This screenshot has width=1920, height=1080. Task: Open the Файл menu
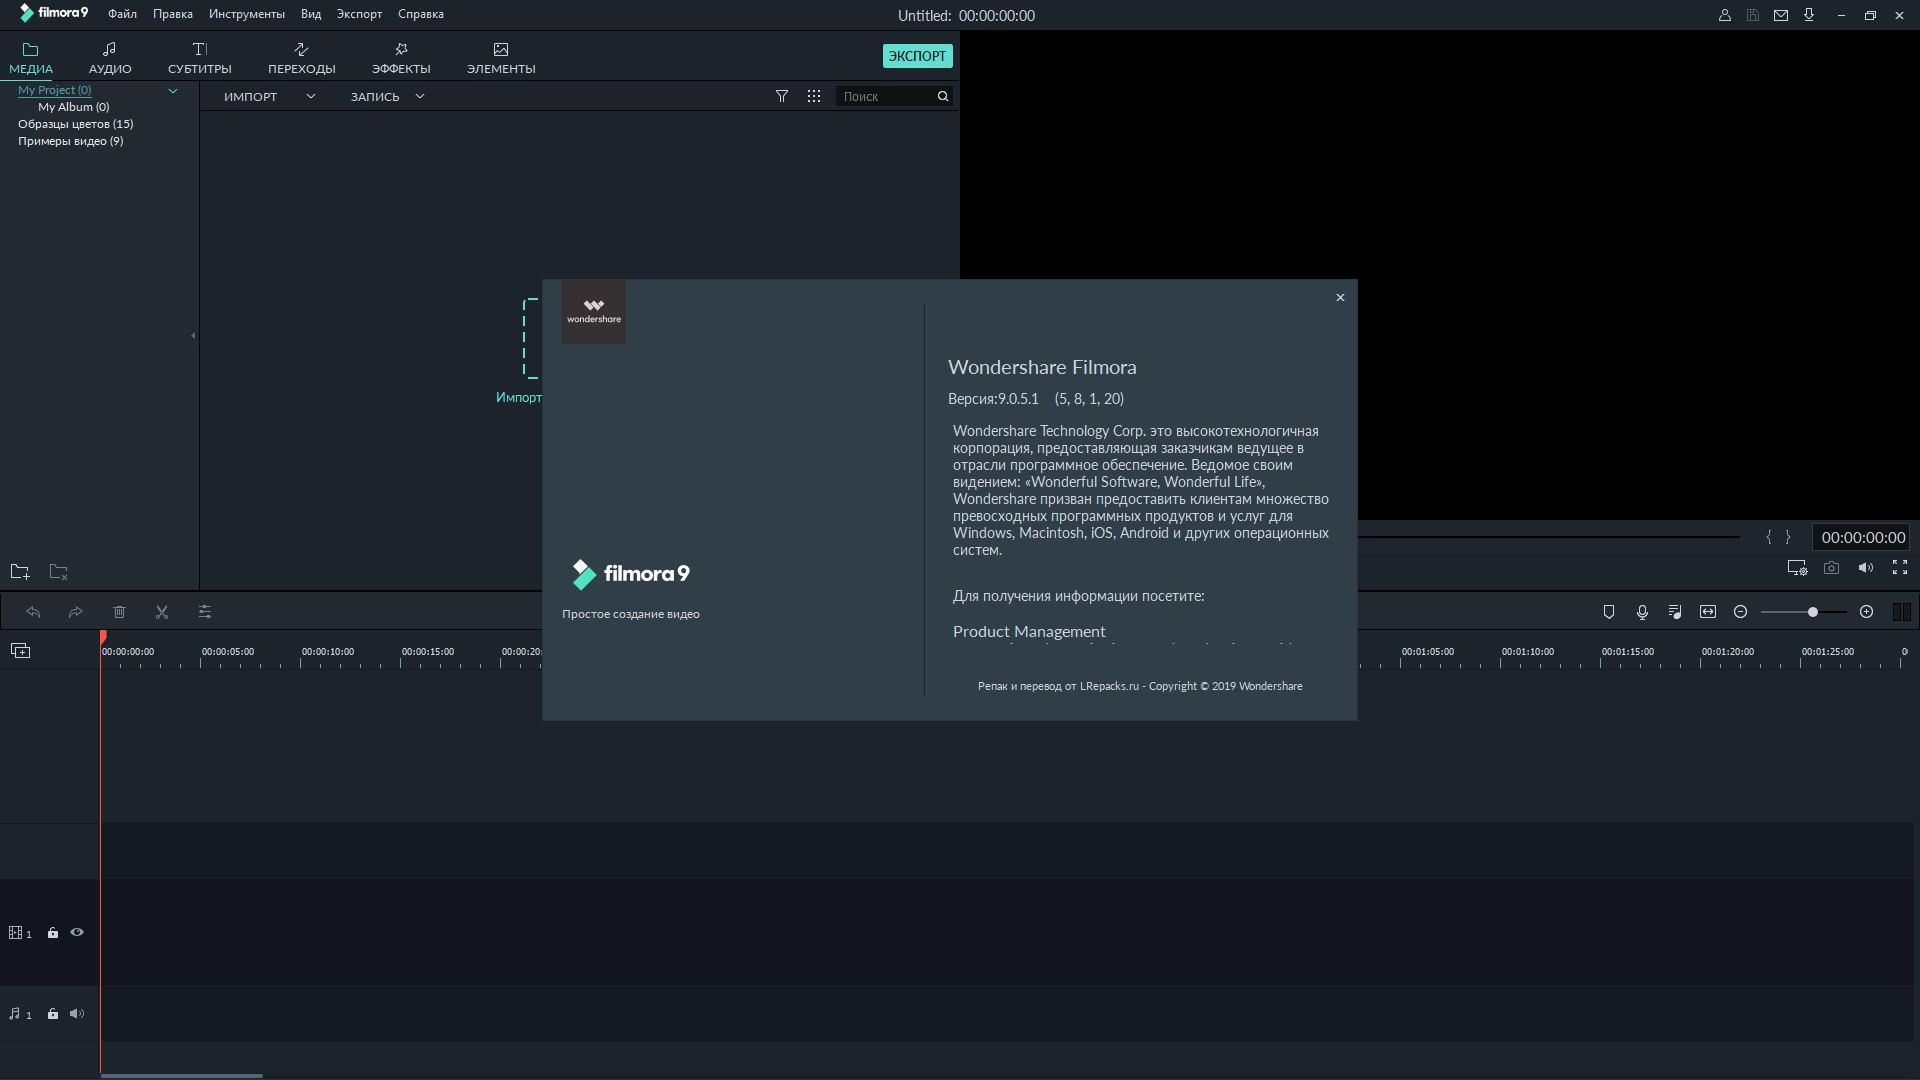[122, 14]
